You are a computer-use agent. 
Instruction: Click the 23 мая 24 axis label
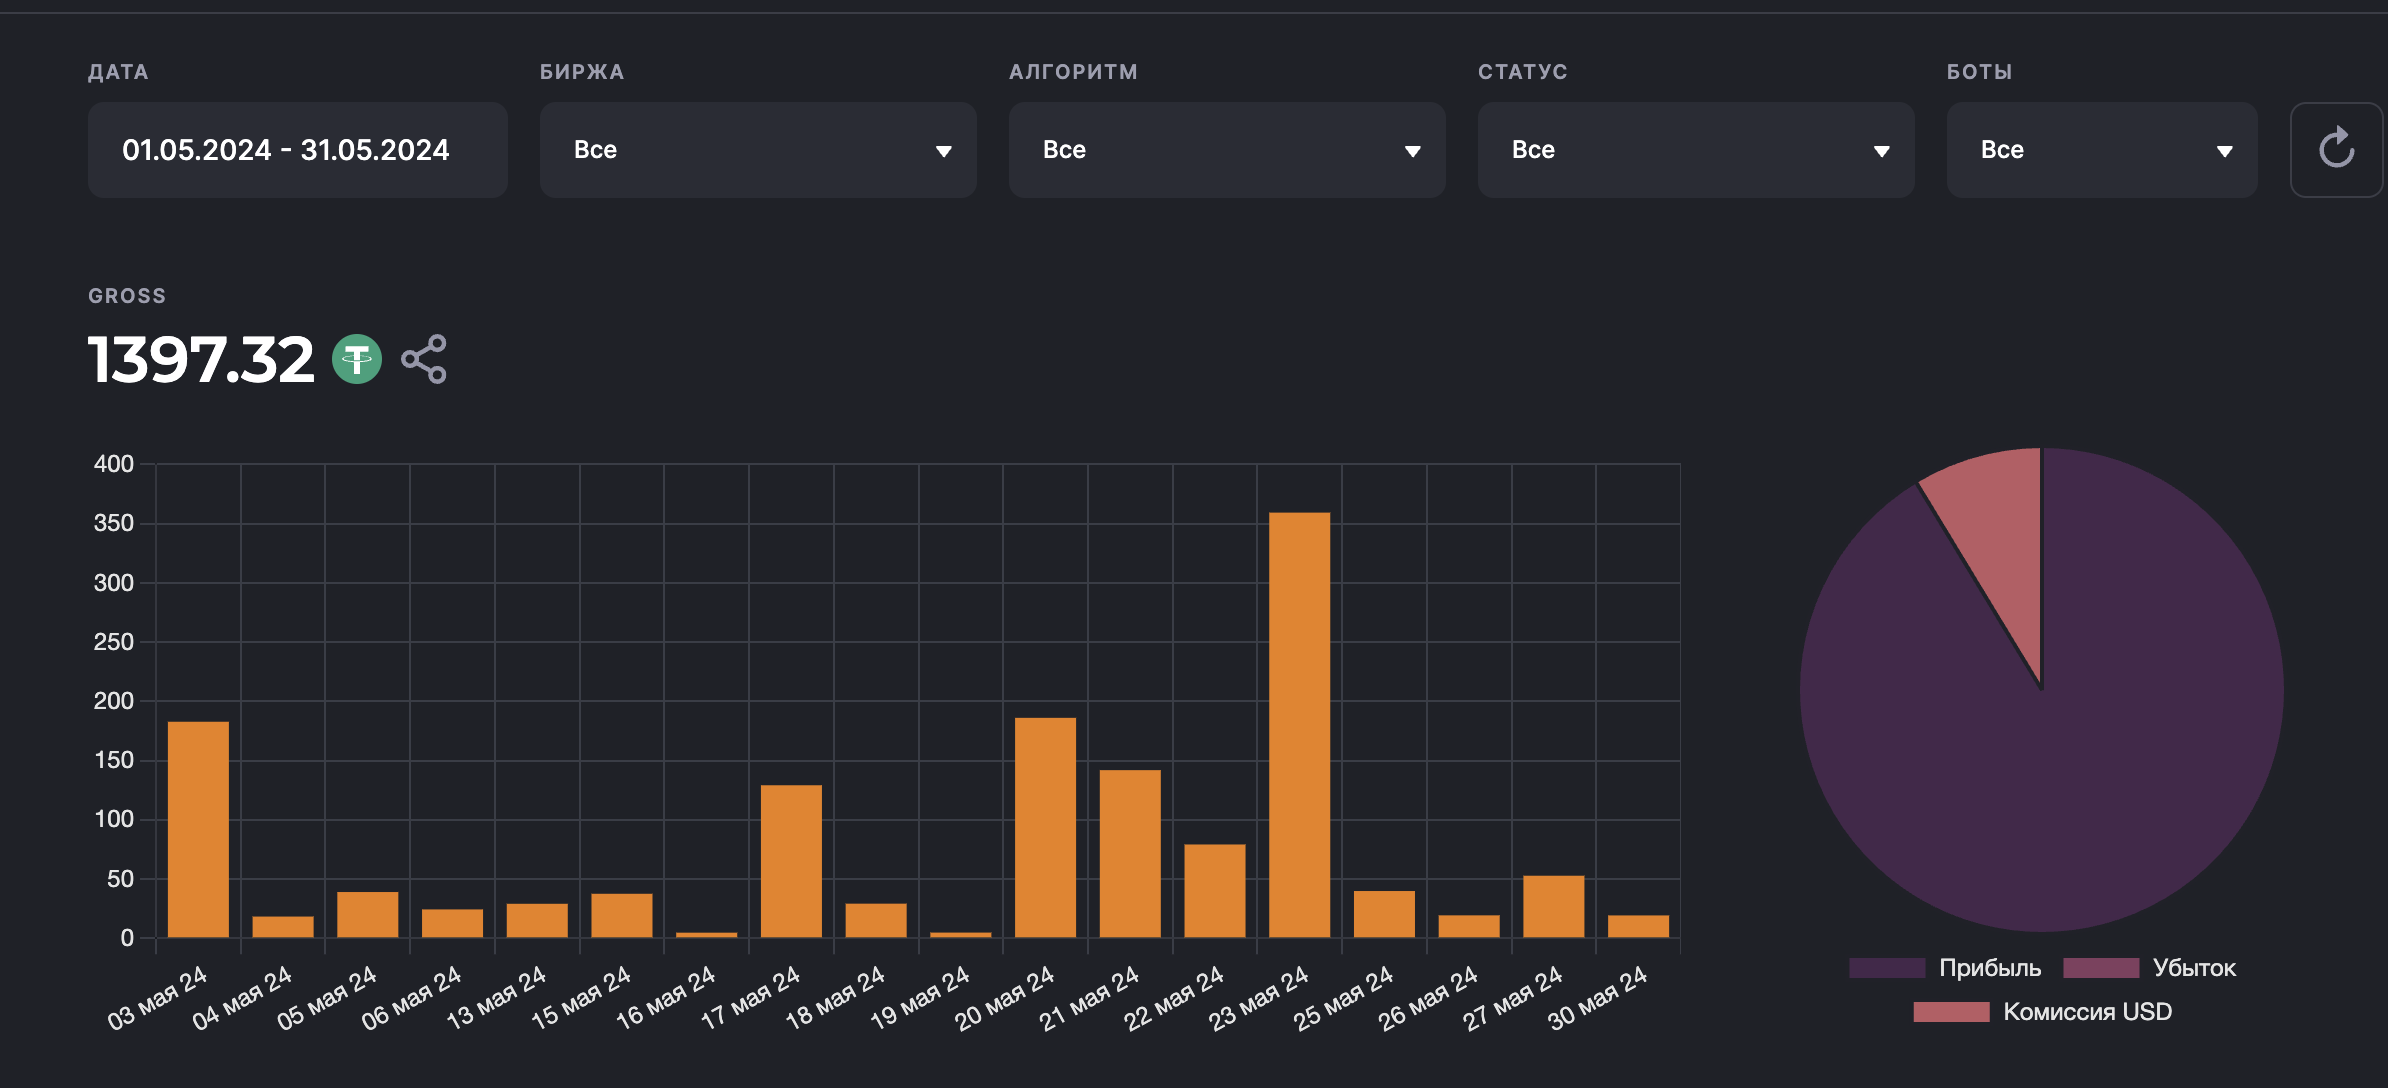pyautogui.click(x=1259, y=997)
